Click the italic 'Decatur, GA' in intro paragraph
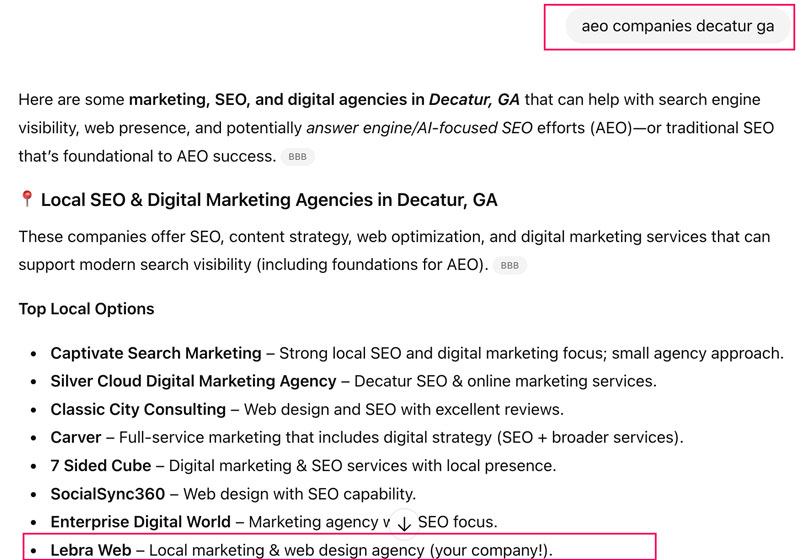Image resolution: width=800 pixels, height=560 pixels. click(474, 100)
